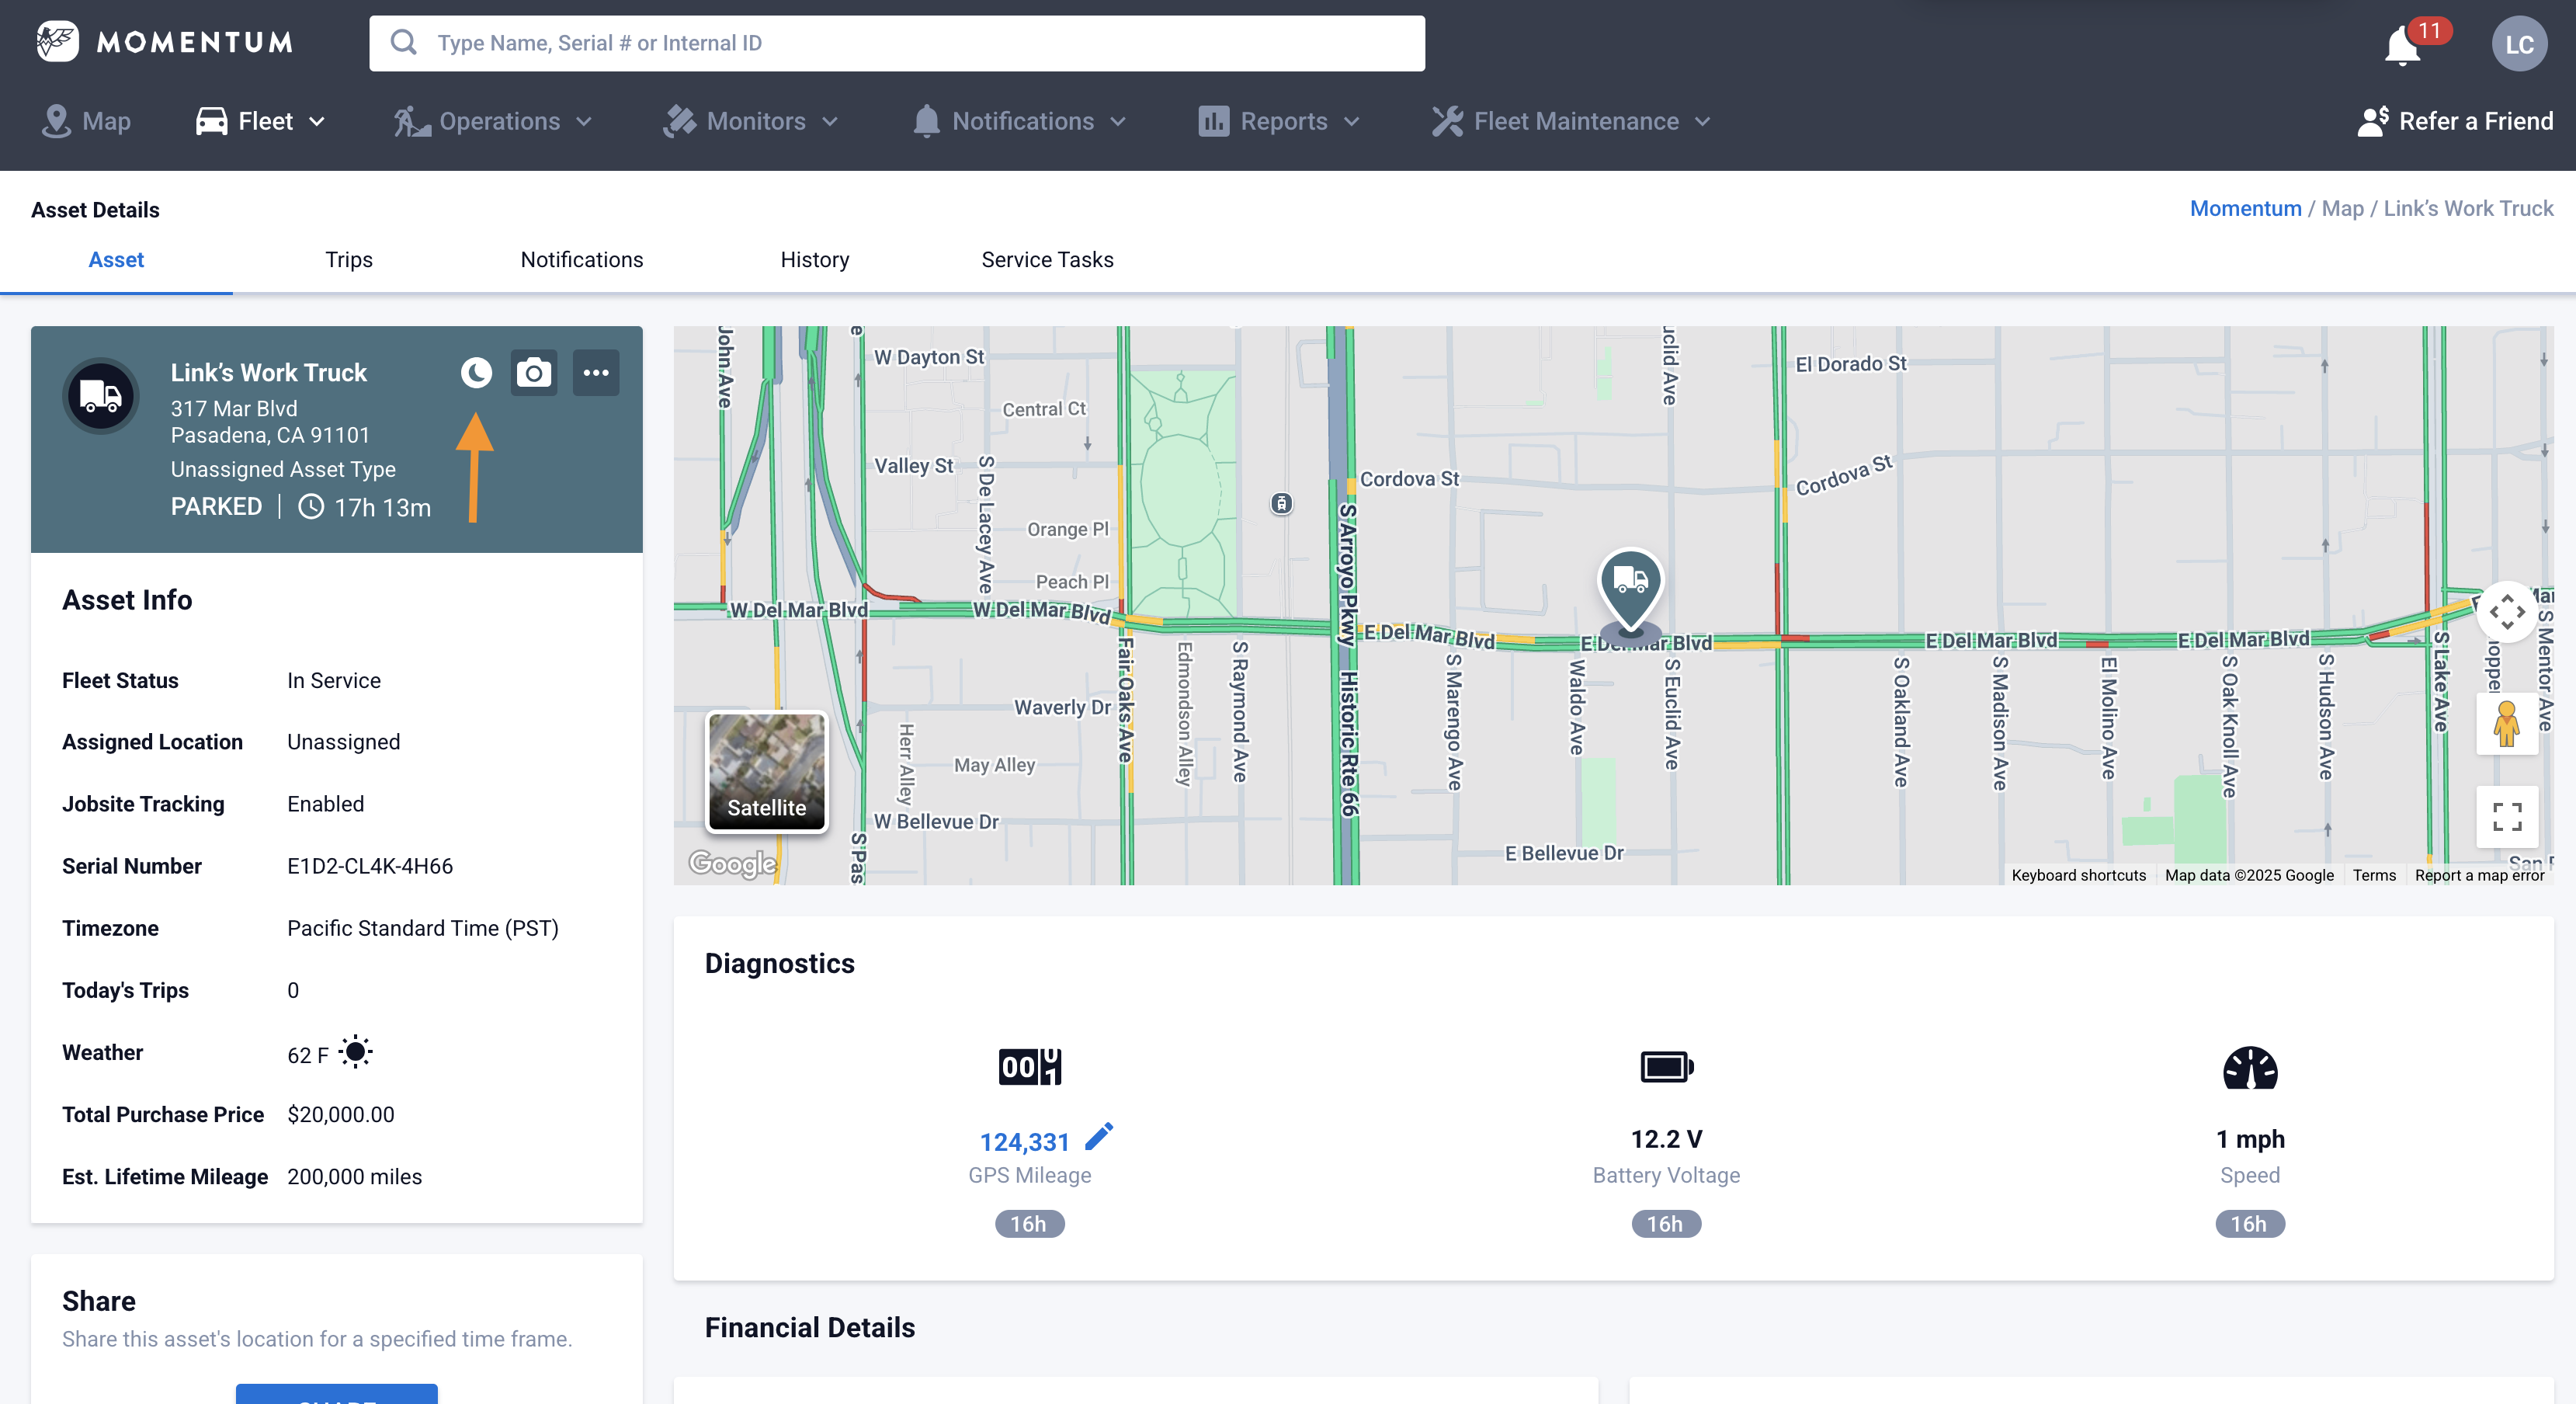Screen dimensions: 2576x1404
Task: Click the notifications bell icon
Action: click(x=2402, y=46)
